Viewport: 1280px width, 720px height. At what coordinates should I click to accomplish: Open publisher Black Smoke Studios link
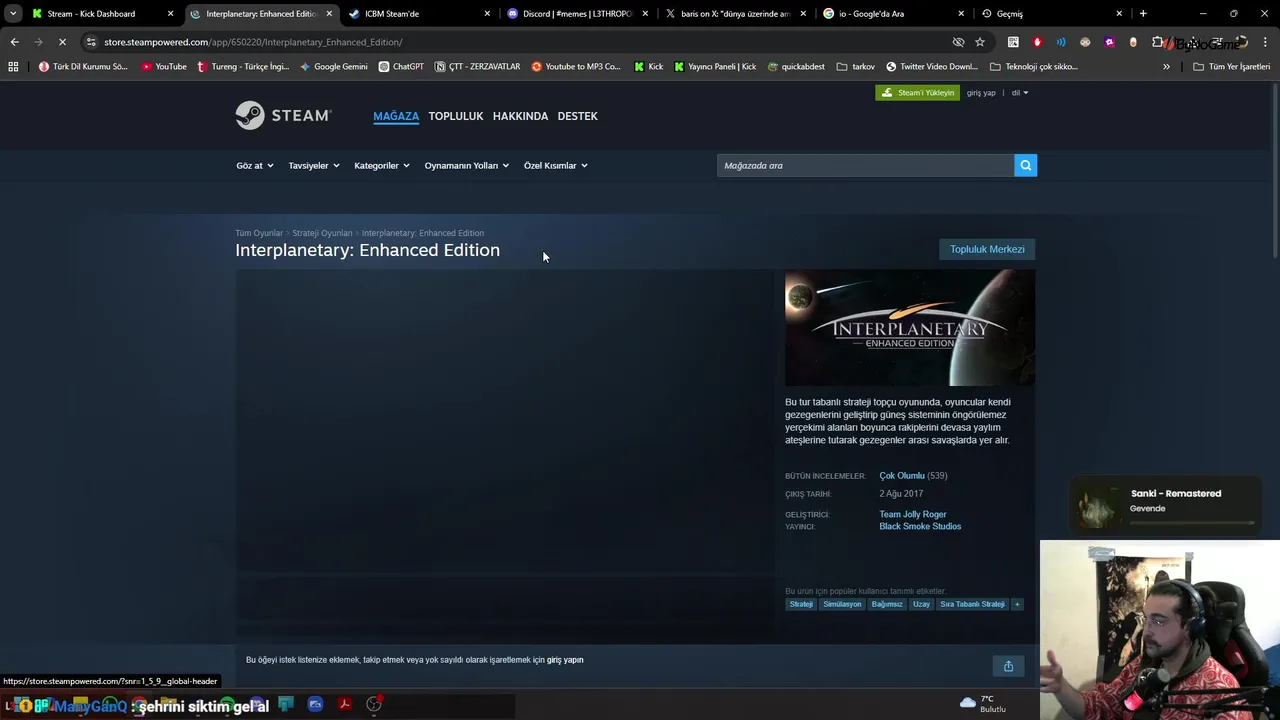(920, 526)
